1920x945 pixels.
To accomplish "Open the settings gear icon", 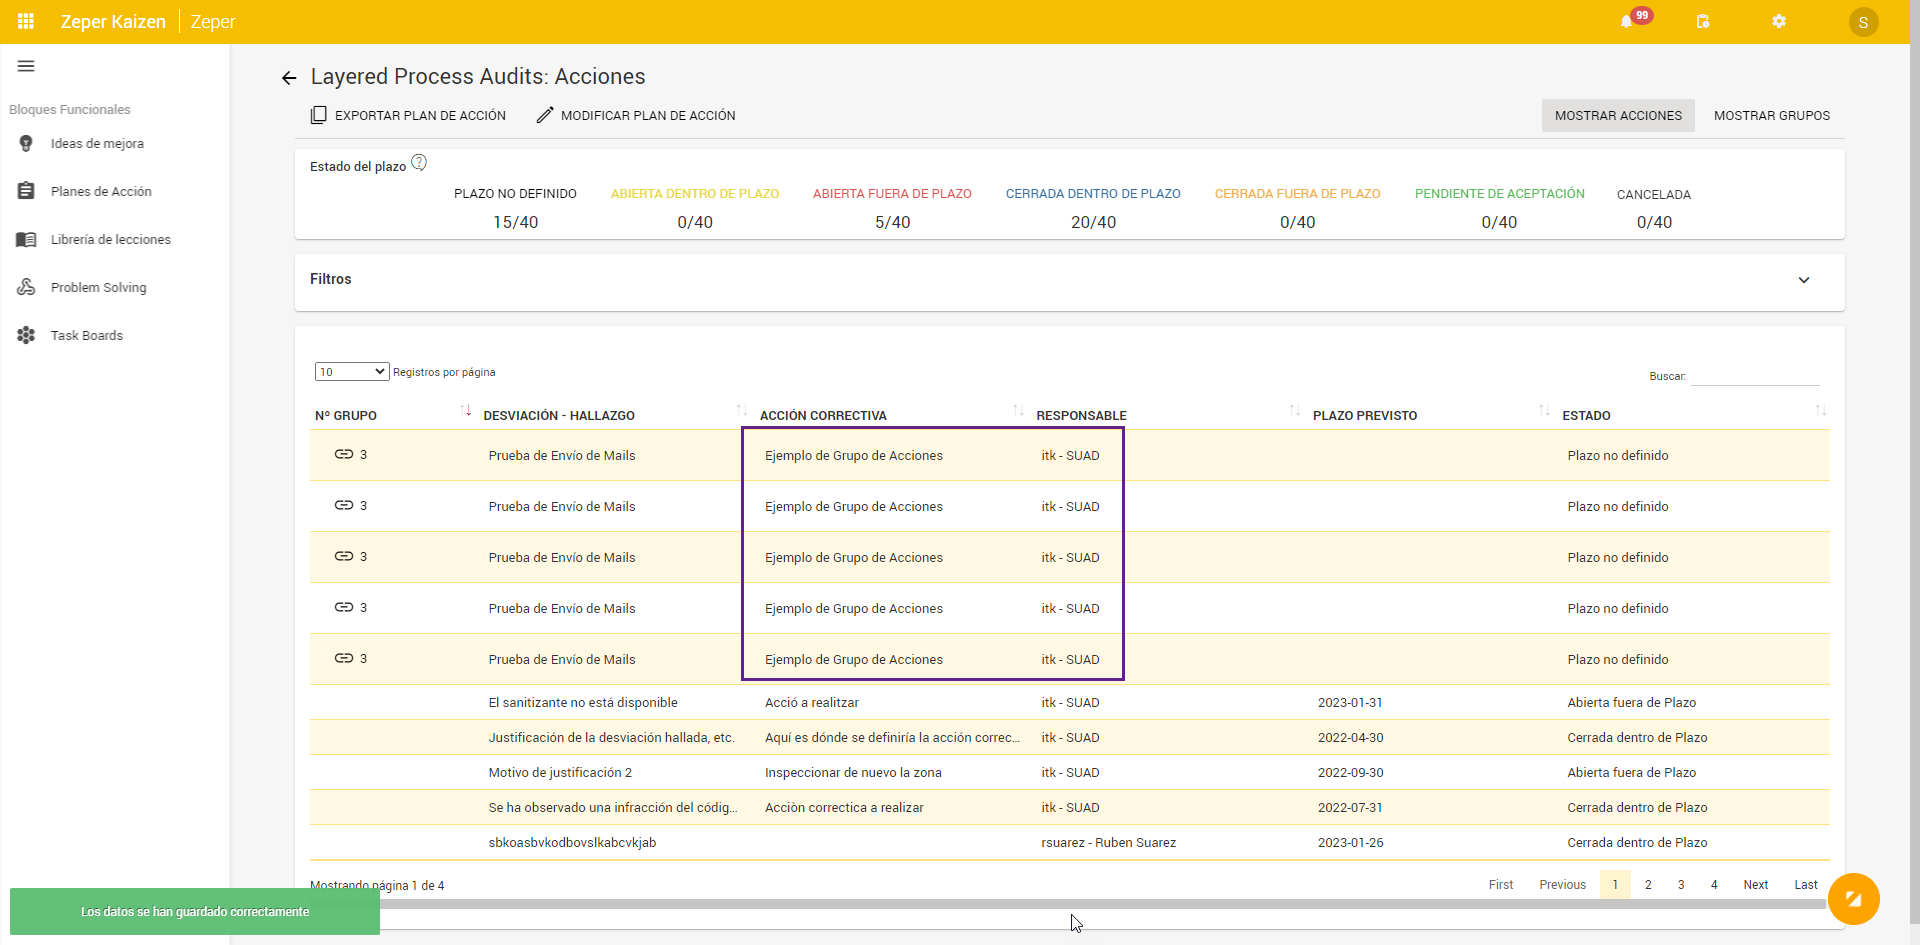I will coord(1779,21).
